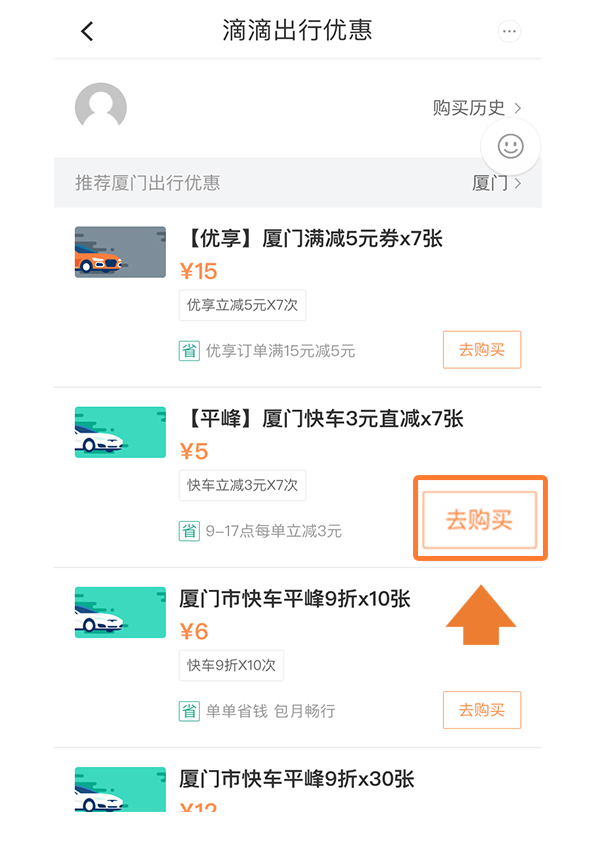This screenshot has width=600, height=854.
Task: Click highlighted 去购买 for 平峰快车3元直减
Action: [480, 520]
